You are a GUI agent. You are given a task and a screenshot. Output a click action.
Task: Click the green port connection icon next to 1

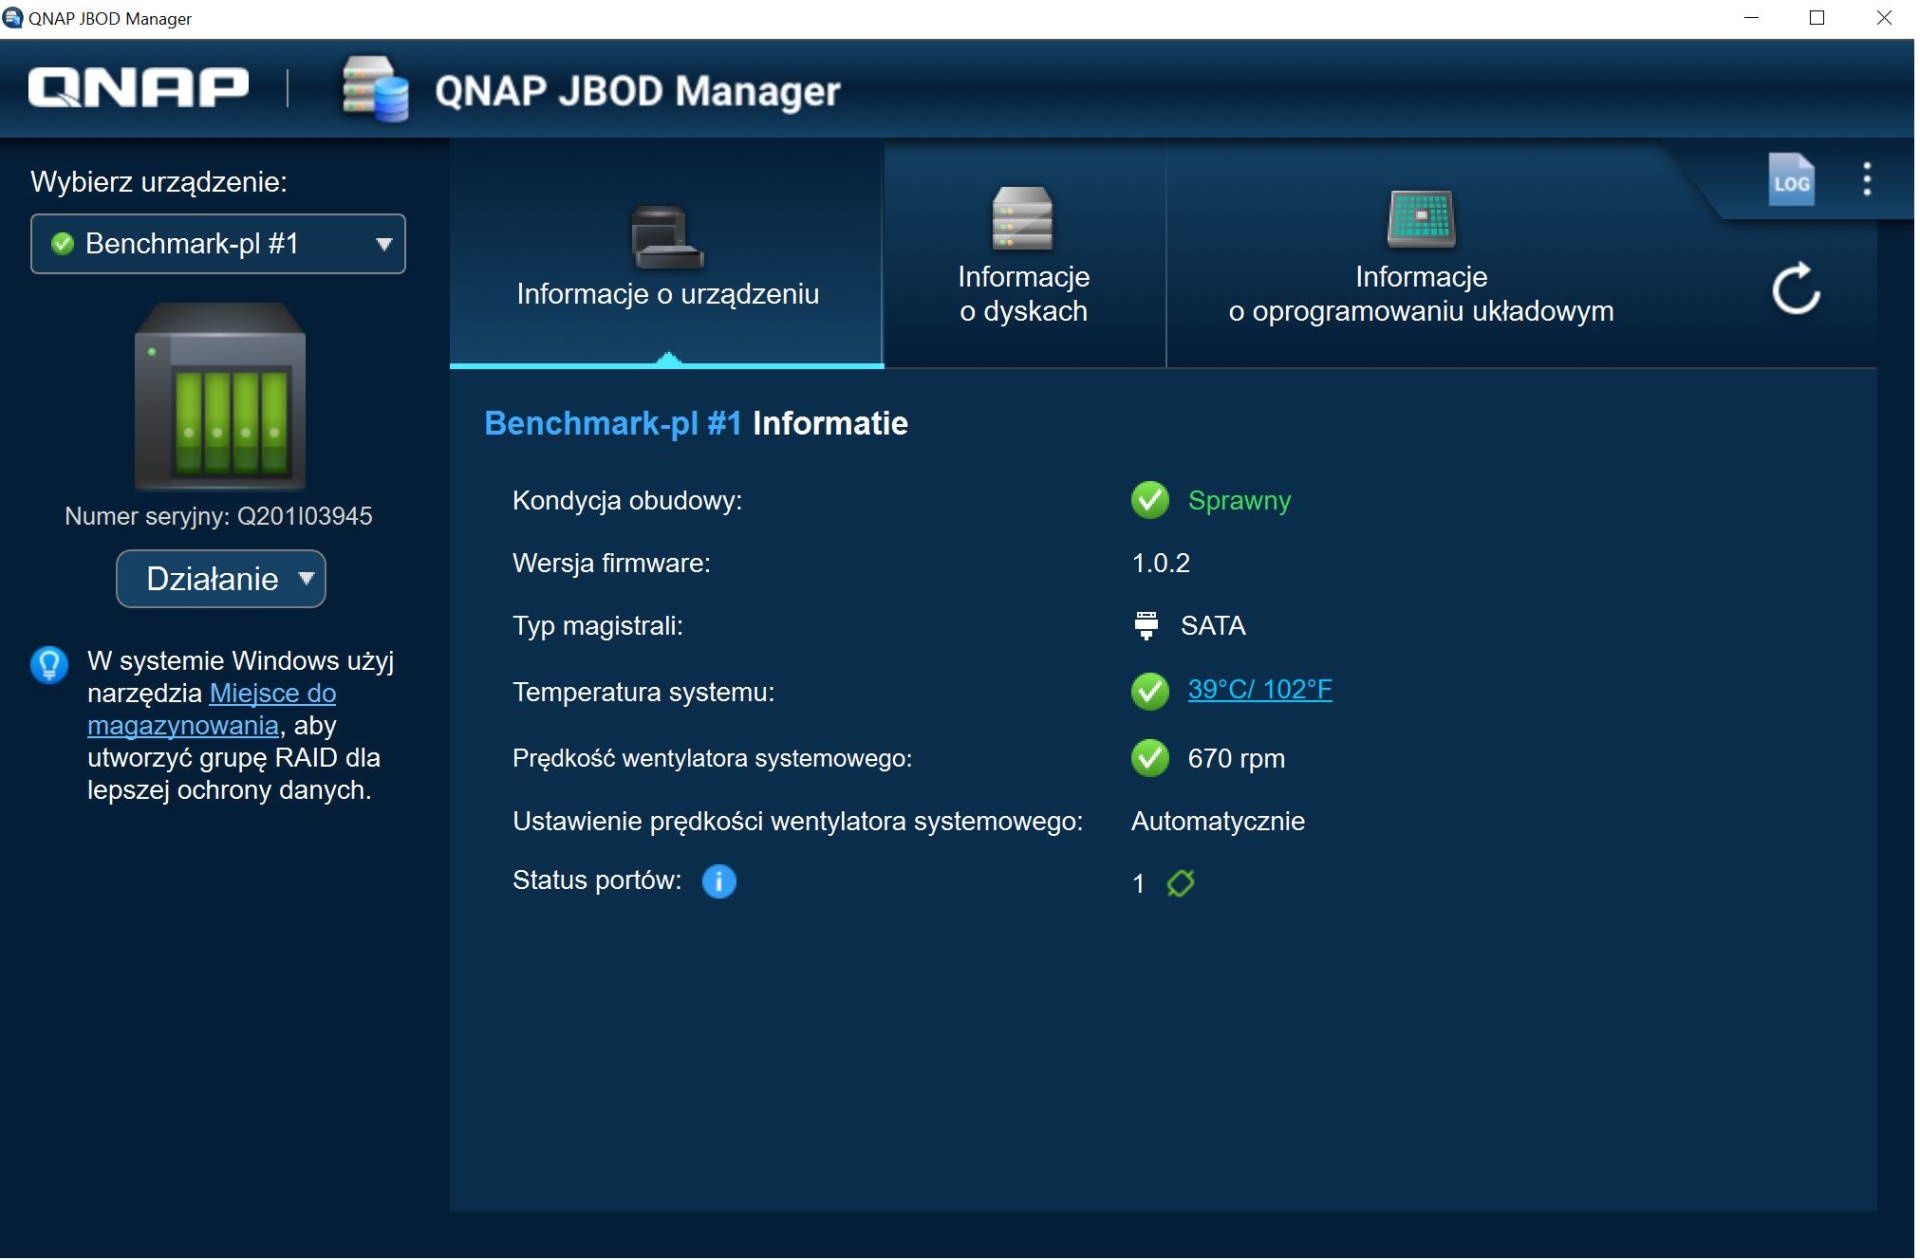pyautogui.click(x=1183, y=885)
